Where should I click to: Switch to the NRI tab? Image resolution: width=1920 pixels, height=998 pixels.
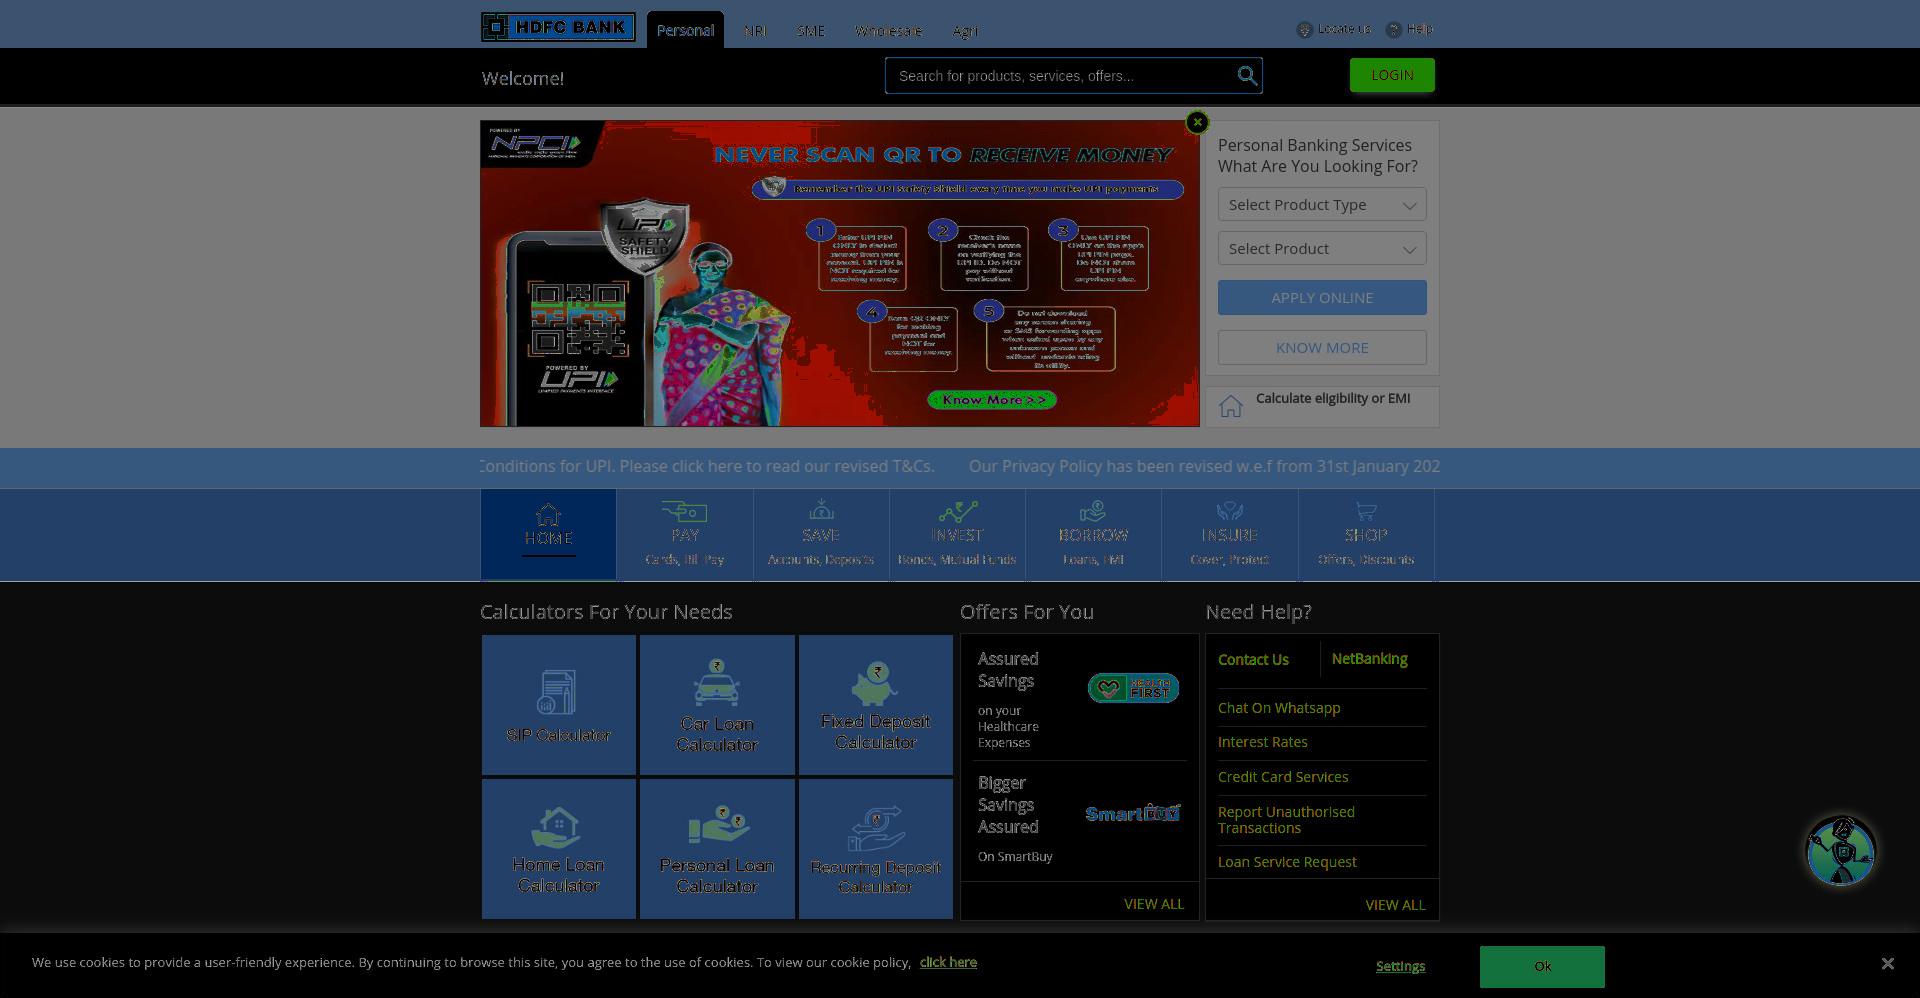click(755, 31)
